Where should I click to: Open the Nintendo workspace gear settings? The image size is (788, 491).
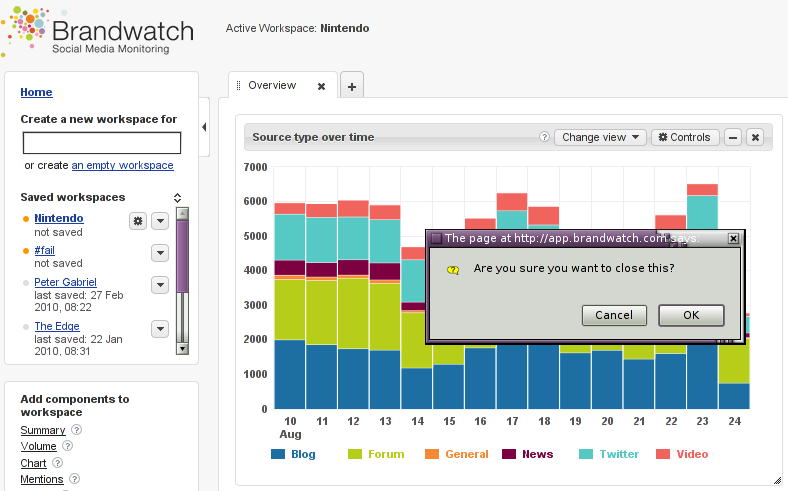138,221
